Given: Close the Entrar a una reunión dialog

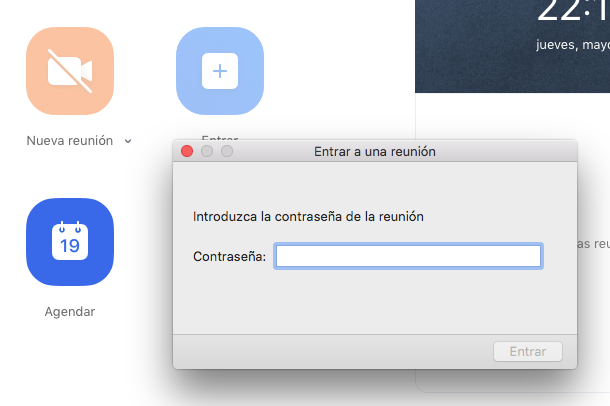Looking at the screenshot, I should tap(186, 152).
